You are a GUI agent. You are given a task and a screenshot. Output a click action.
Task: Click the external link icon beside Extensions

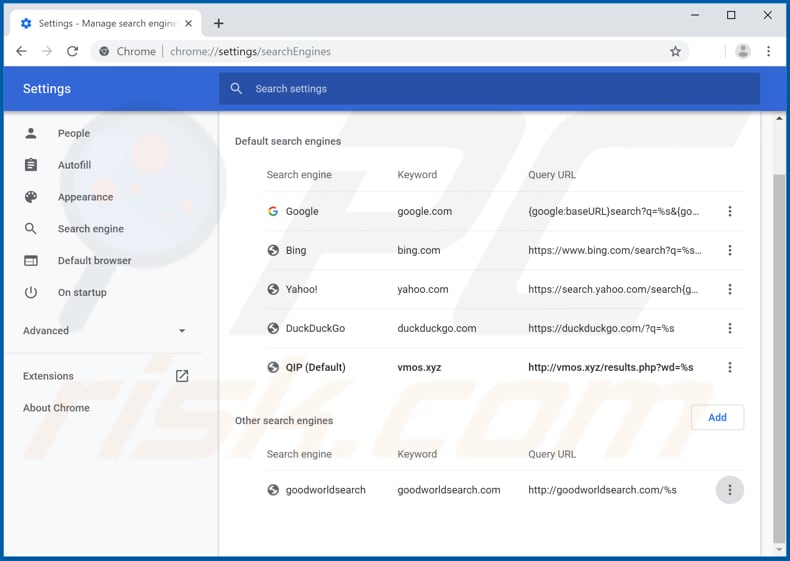(x=182, y=376)
